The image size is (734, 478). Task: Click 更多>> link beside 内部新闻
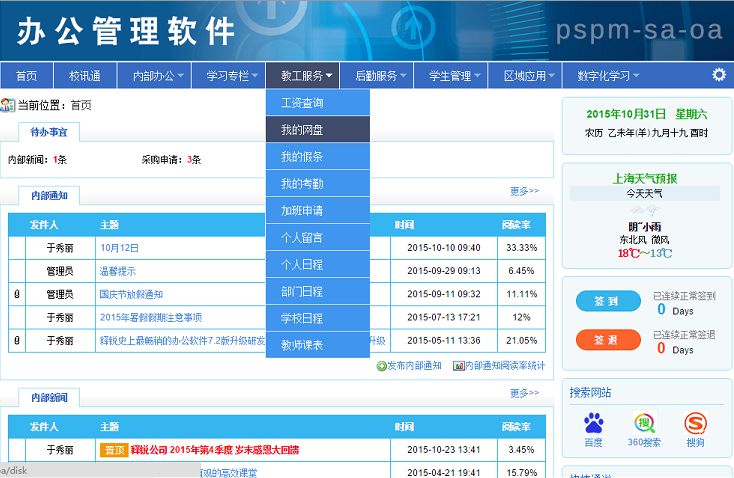[524, 393]
